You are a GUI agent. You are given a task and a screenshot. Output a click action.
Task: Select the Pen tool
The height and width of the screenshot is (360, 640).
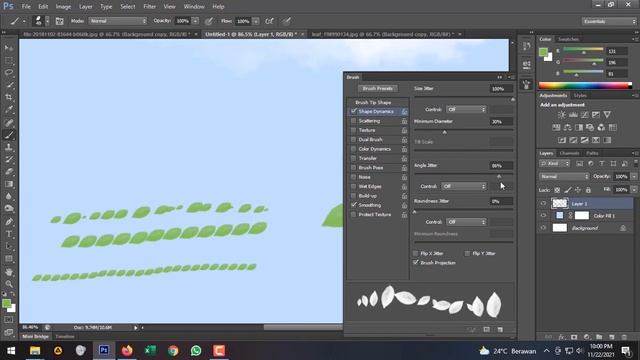pyautogui.click(x=9, y=222)
